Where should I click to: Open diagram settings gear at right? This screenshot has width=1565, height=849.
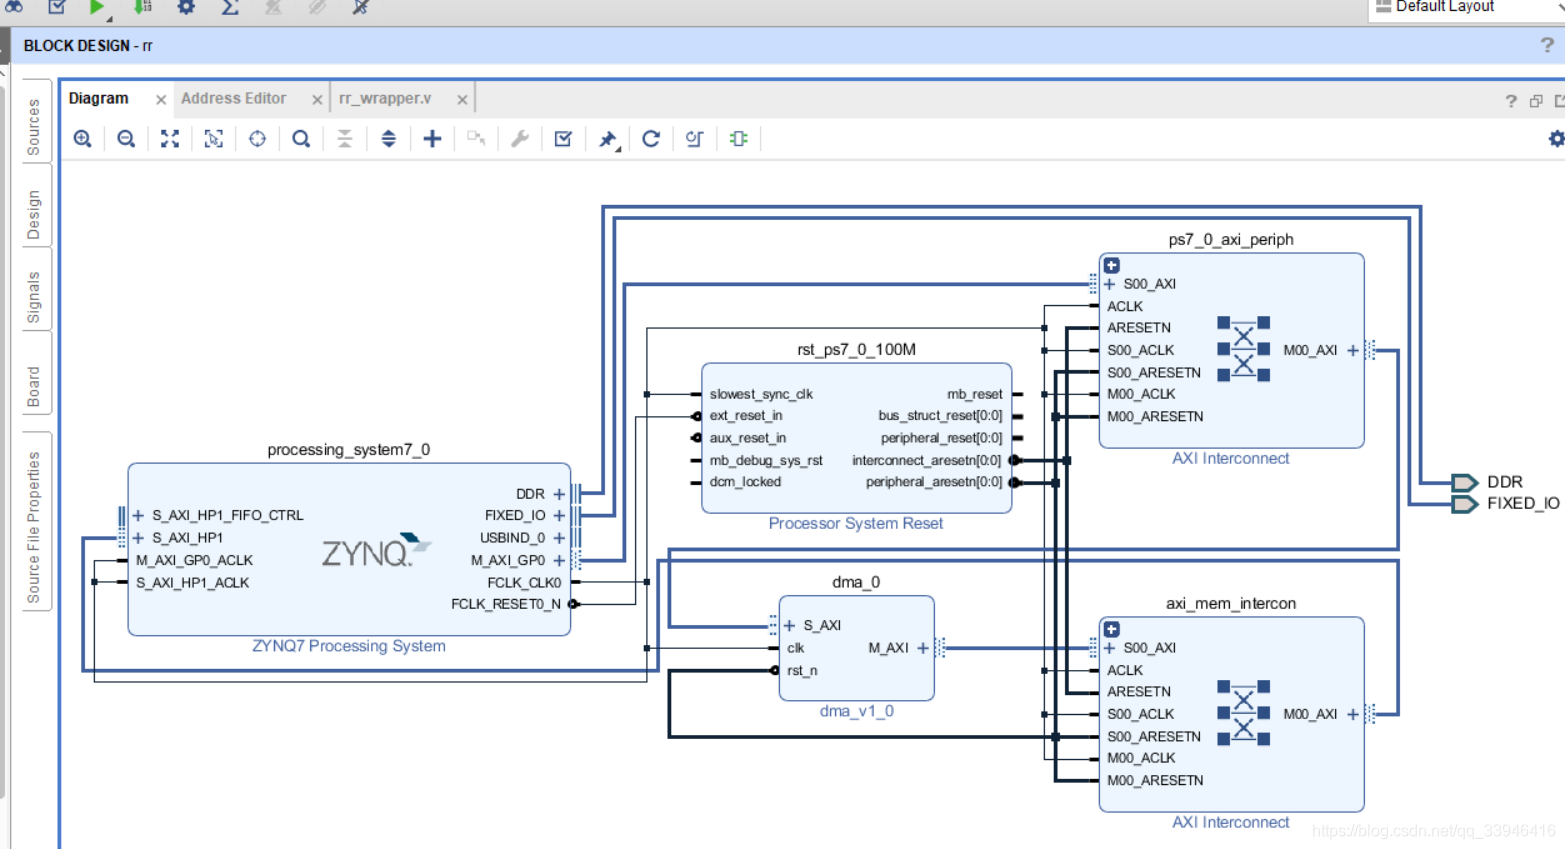click(1556, 139)
